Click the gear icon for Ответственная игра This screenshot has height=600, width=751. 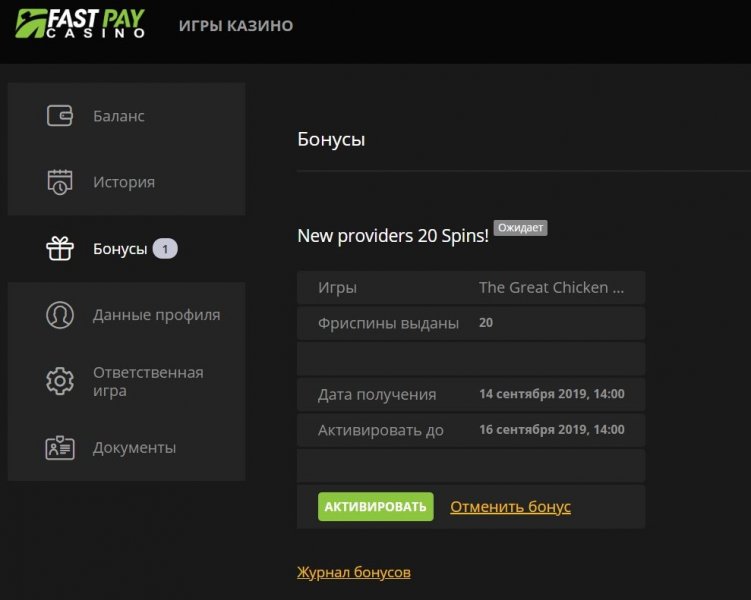coord(60,381)
